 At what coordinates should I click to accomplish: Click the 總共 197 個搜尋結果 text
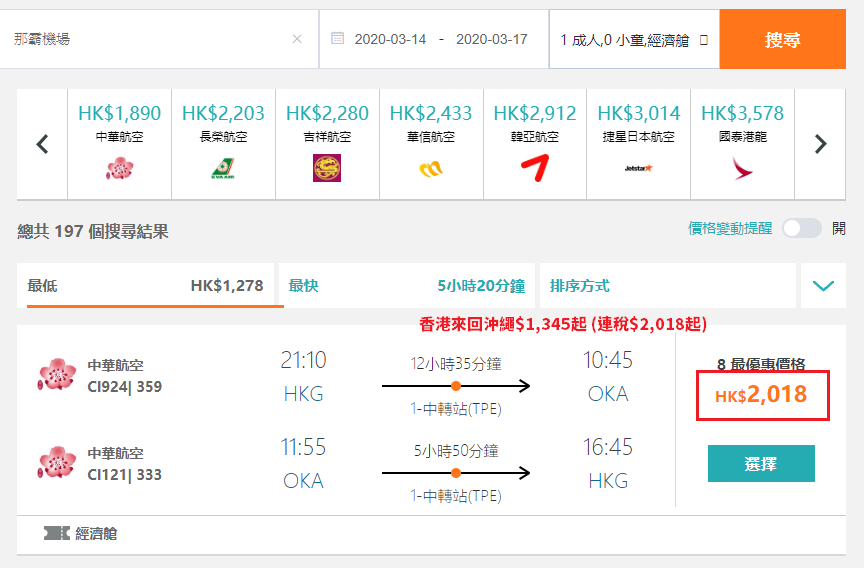click(x=93, y=231)
